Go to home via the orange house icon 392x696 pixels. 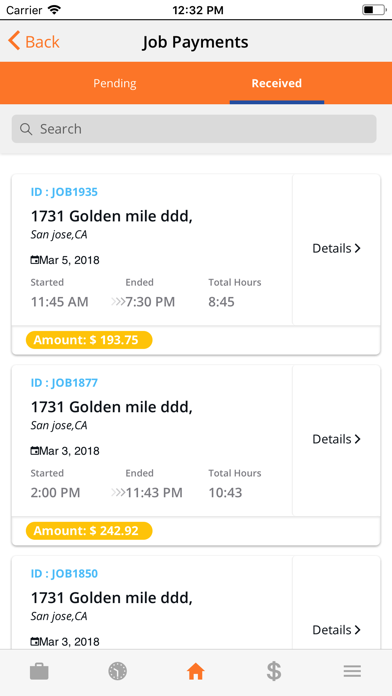(x=196, y=671)
